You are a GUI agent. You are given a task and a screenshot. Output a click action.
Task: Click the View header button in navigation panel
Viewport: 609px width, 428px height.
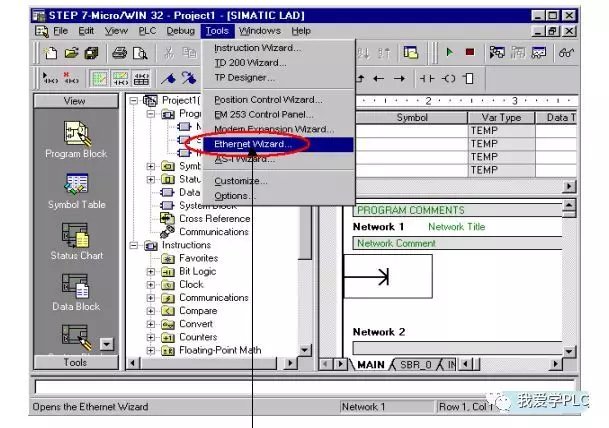(x=75, y=101)
